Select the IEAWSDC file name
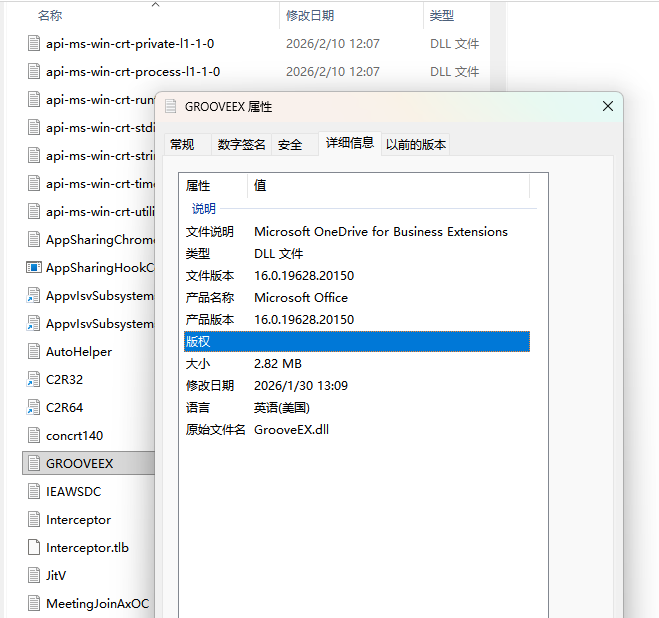The height and width of the screenshot is (618, 659). pyautogui.click(x=74, y=491)
